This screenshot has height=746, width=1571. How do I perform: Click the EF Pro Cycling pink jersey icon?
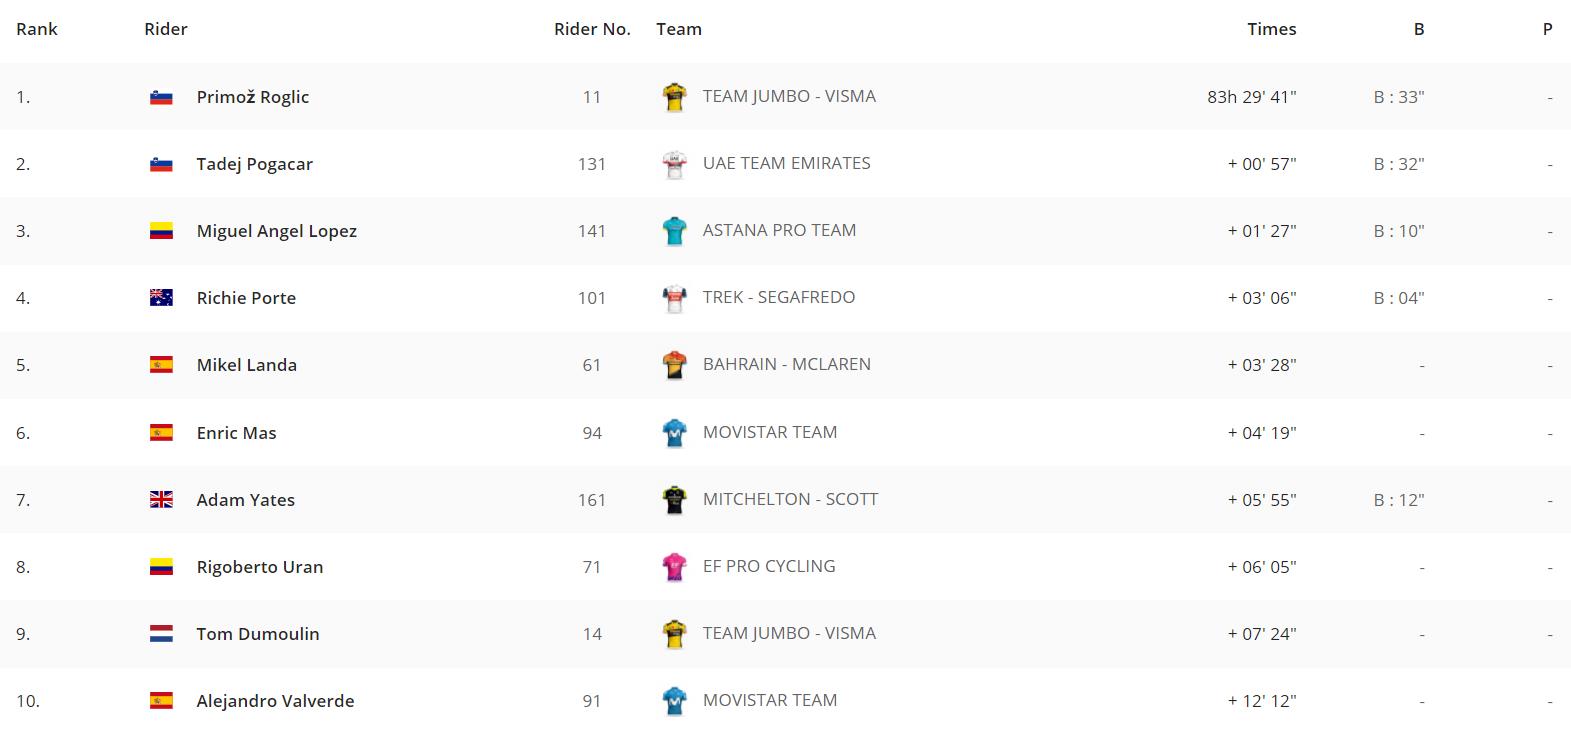pyautogui.click(x=675, y=567)
